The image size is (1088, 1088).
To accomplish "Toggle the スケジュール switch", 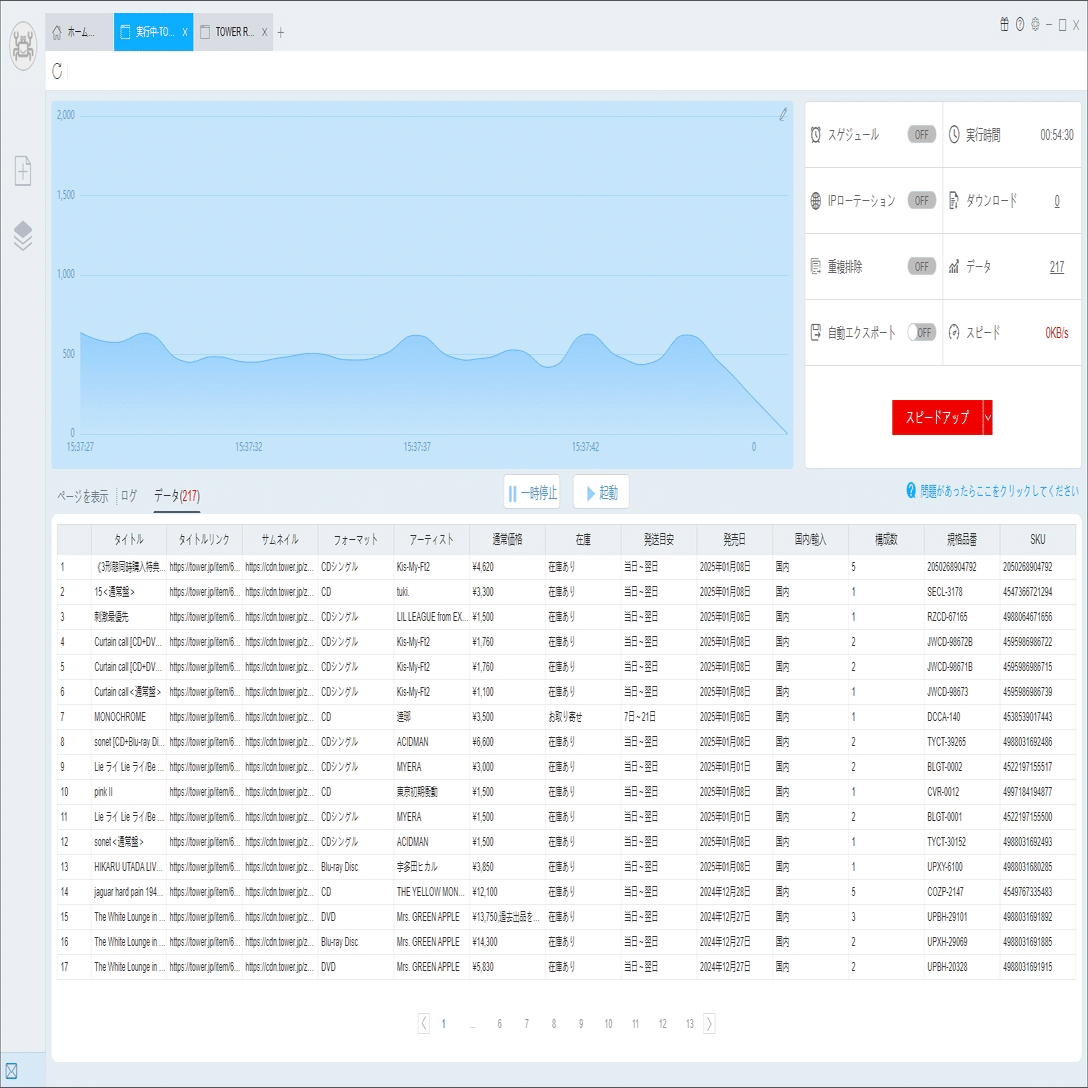I will (921, 135).
